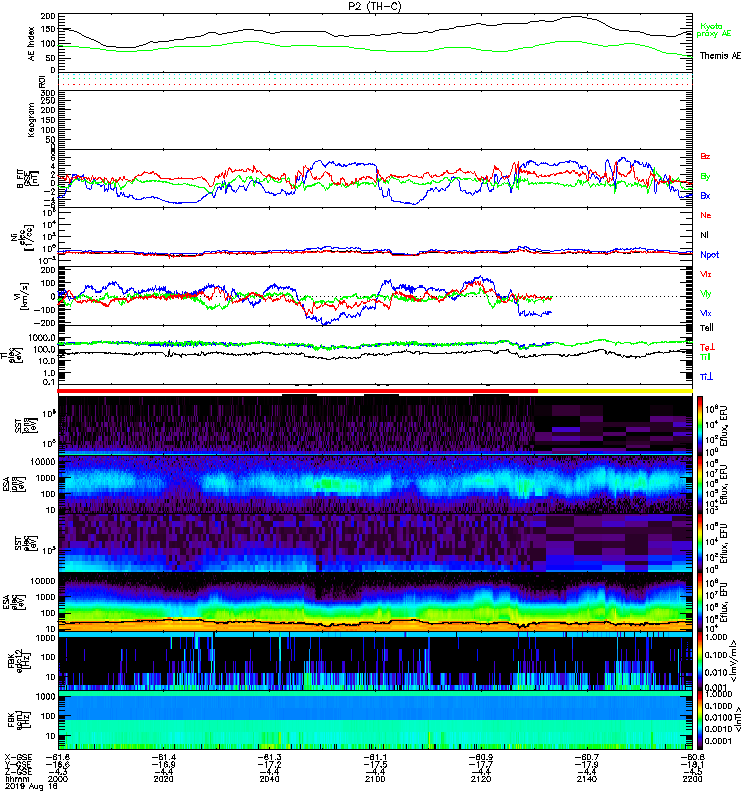Select the green Ti parallel legend label
750x800 pixels.
(x=706, y=357)
